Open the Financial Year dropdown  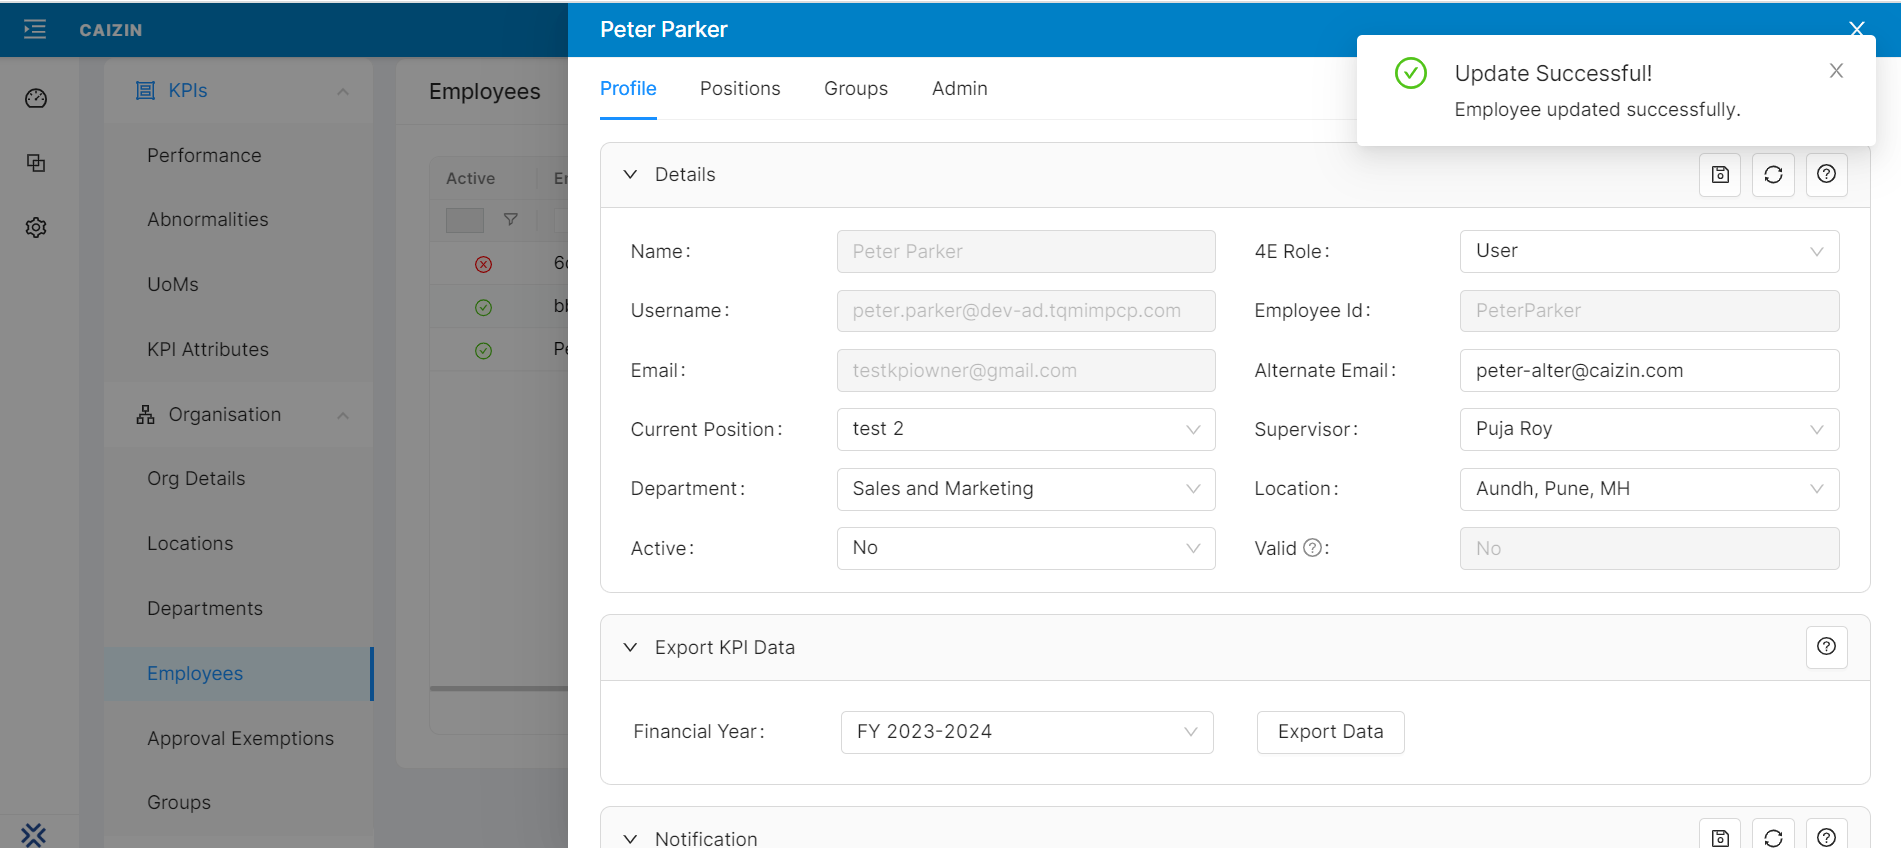[1026, 732]
